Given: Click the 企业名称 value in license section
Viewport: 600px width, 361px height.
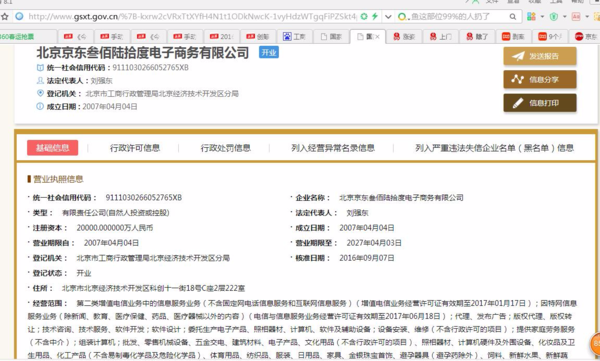Looking at the screenshot, I should [x=401, y=198].
